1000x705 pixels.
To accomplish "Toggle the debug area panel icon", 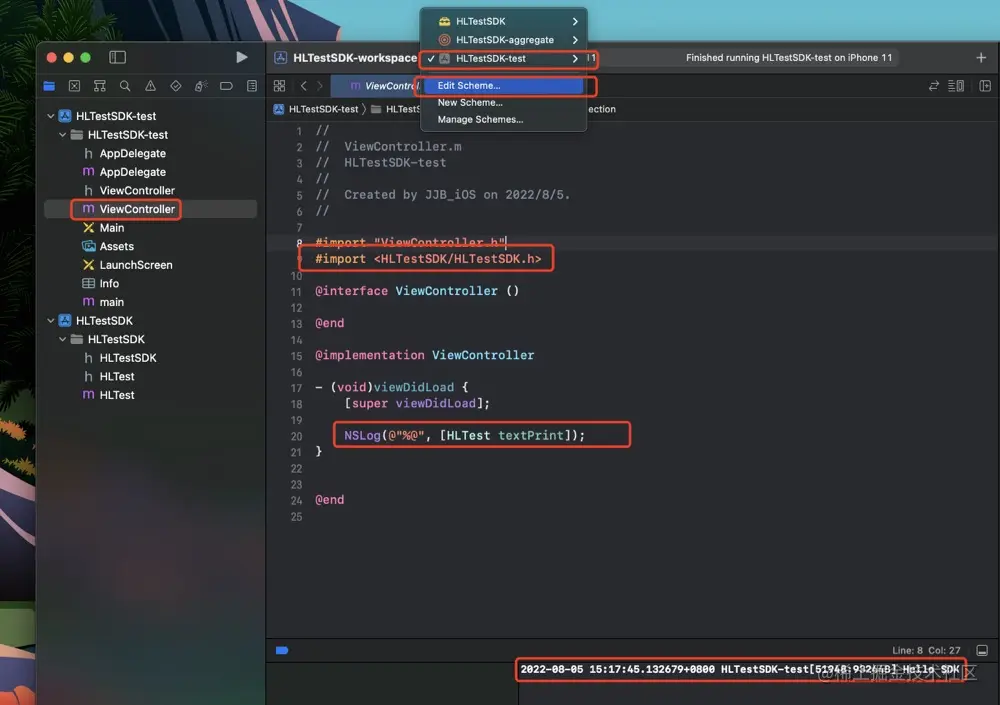I will [982, 650].
